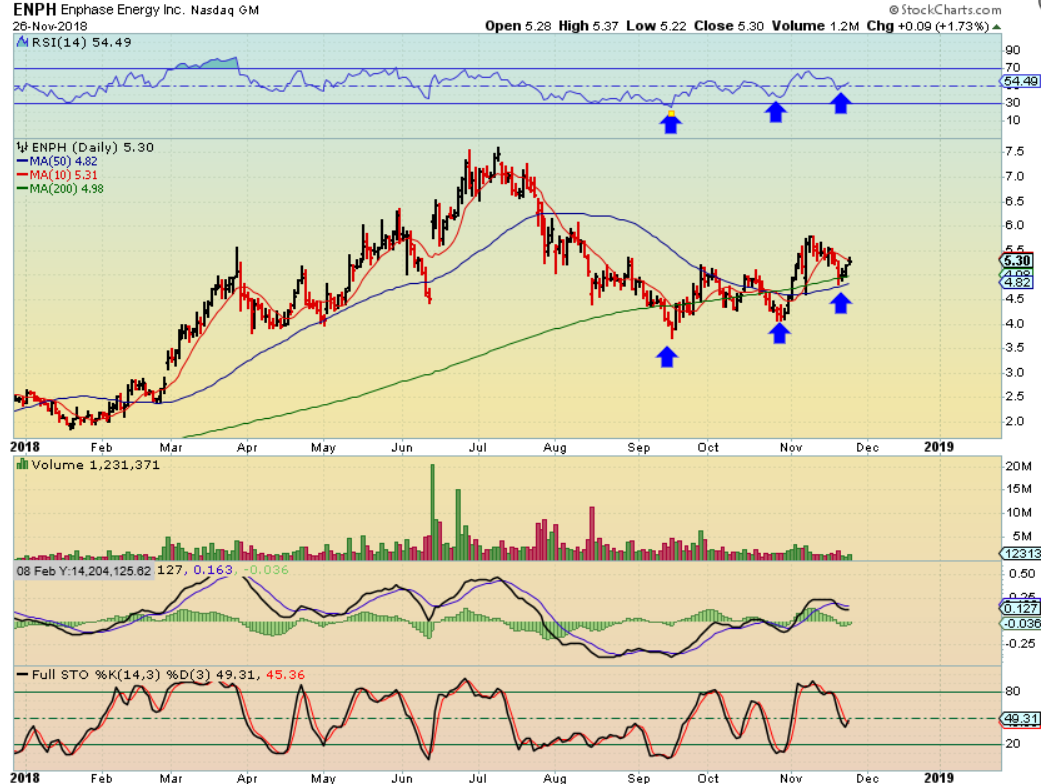Click the Close 5.30 value in header

(x=729, y=26)
